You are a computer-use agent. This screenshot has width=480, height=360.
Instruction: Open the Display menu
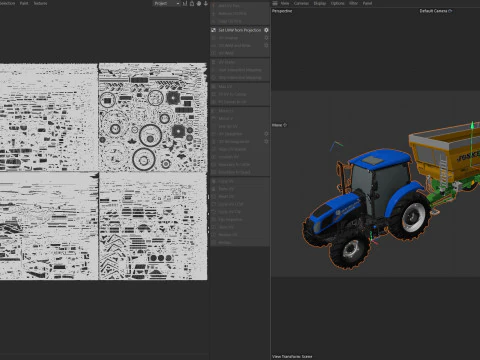pos(320,3)
